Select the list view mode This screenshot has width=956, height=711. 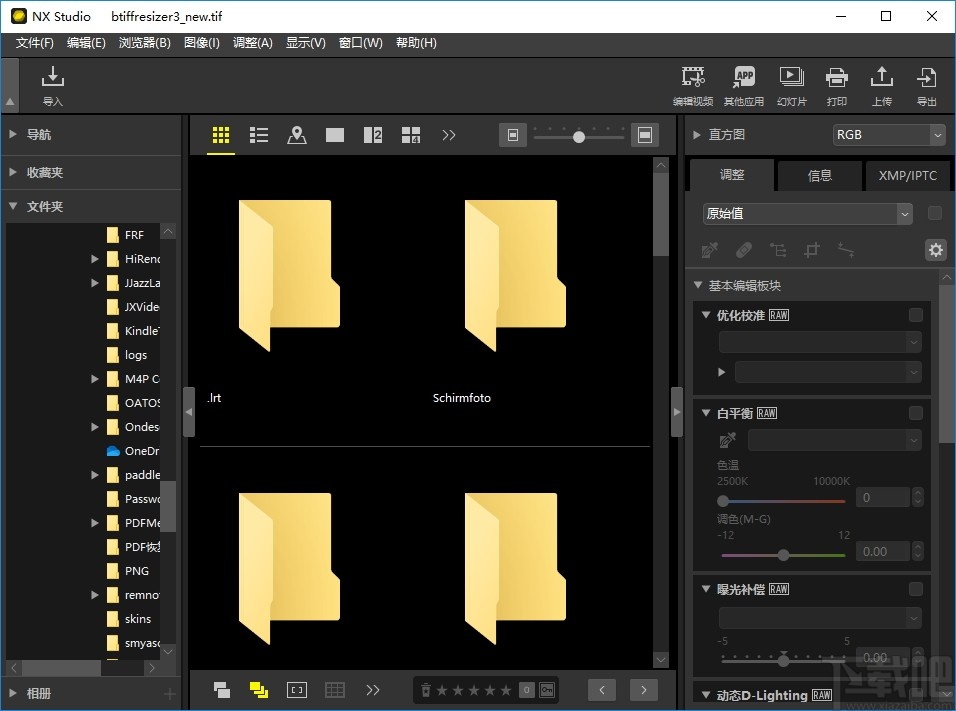pos(259,134)
